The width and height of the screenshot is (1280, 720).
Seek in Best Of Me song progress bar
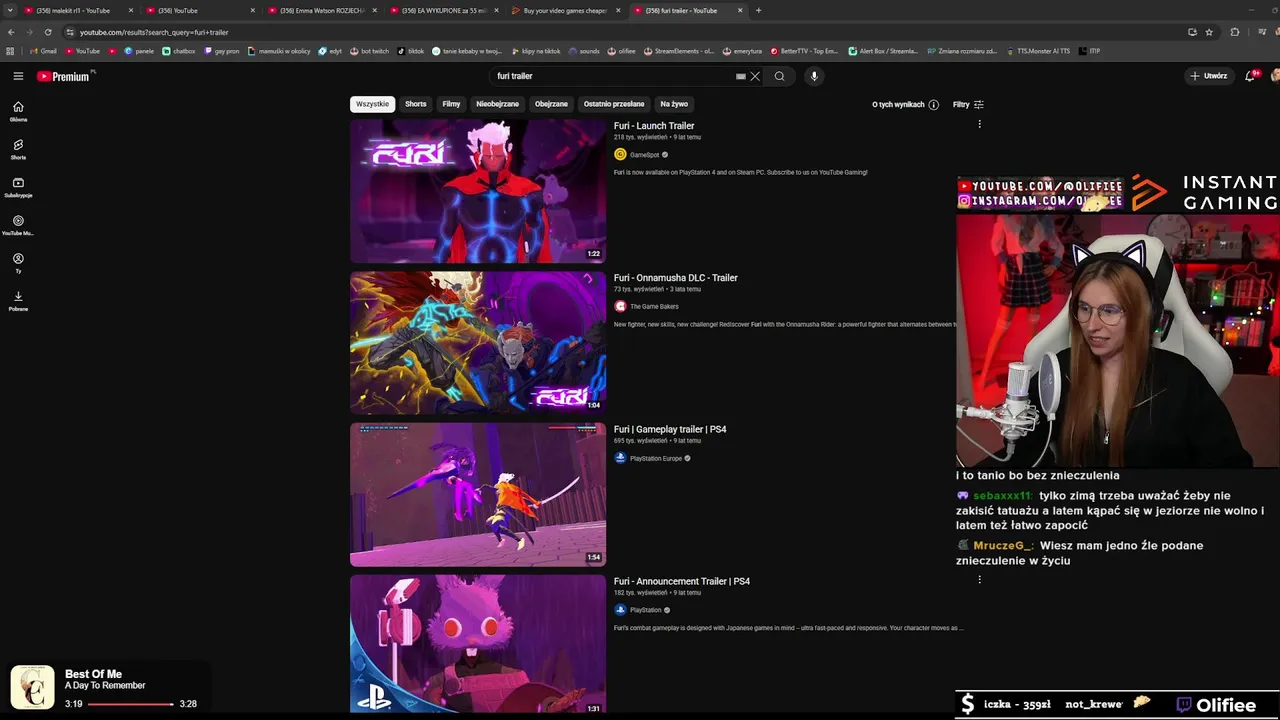[x=130, y=704]
